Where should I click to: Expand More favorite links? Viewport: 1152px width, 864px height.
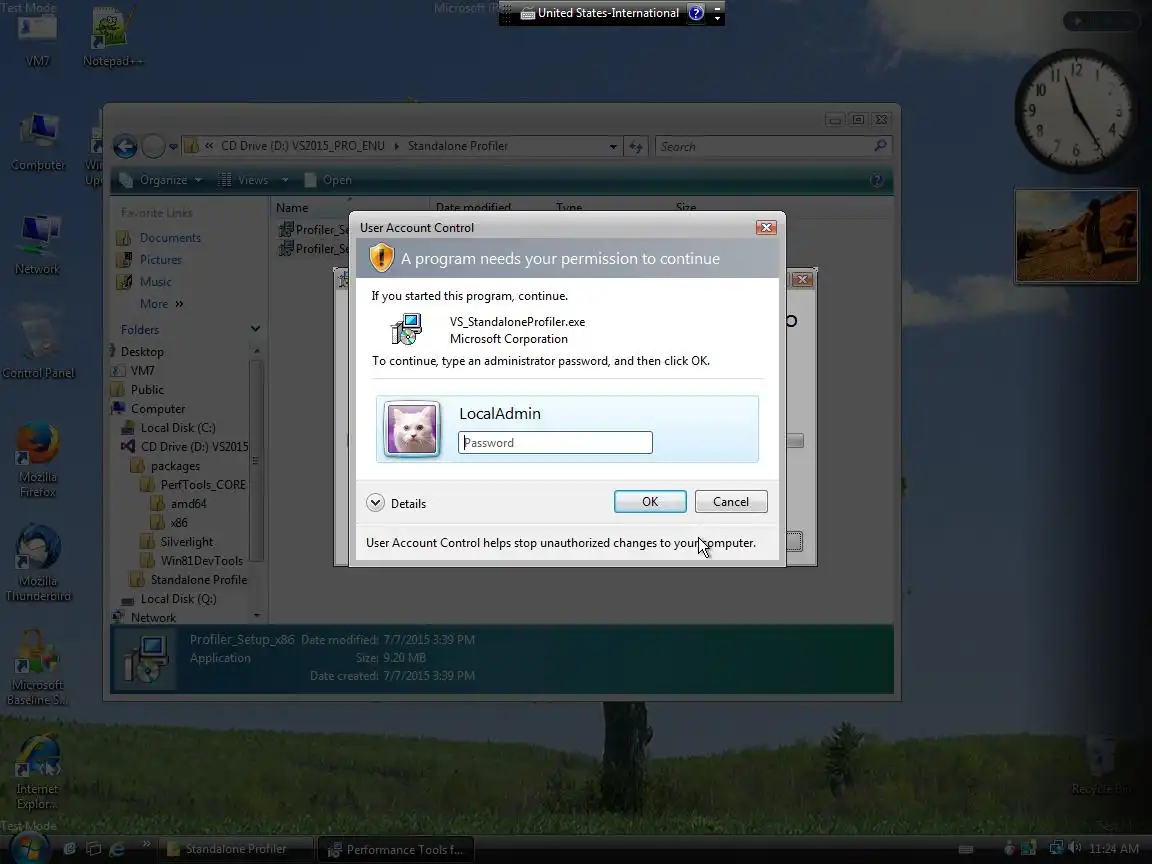[x=162, y=304]
